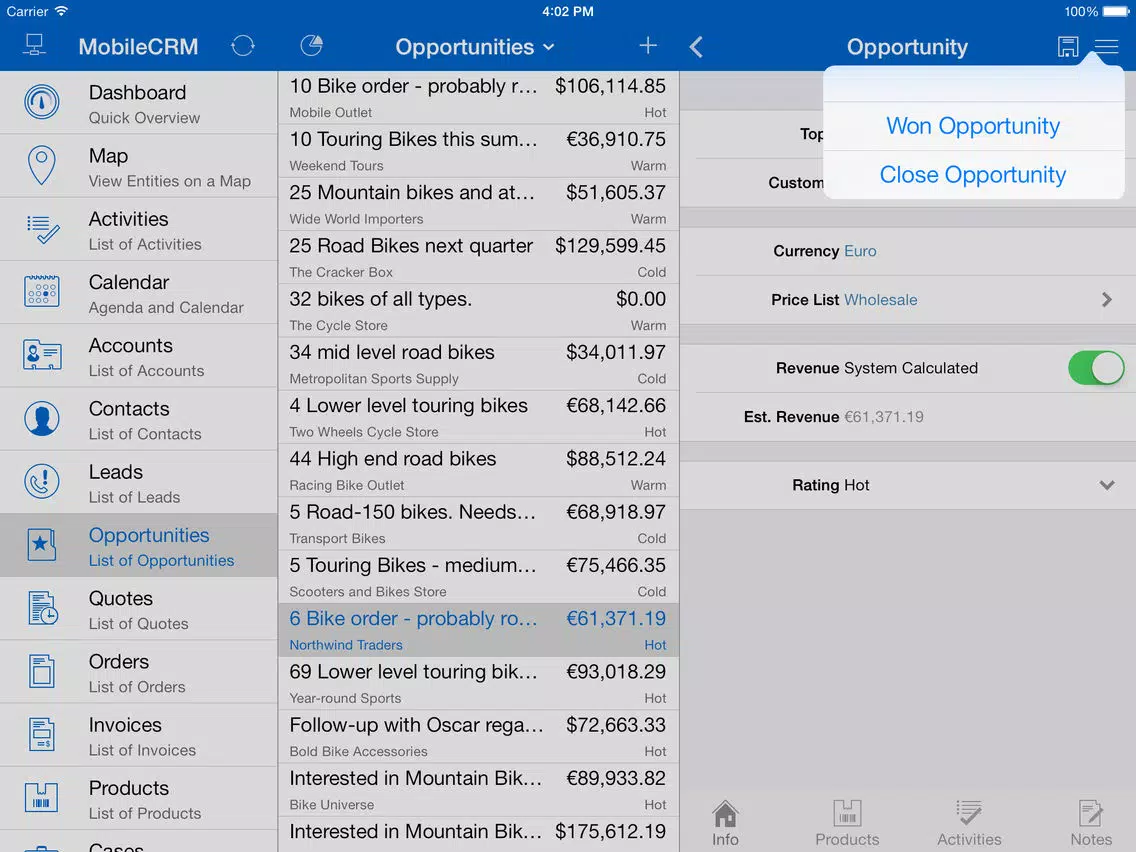The height and width of the screenshot is (852, 1136).
Task: Open the Invoices icon
Action: click(x=41, y=734)
